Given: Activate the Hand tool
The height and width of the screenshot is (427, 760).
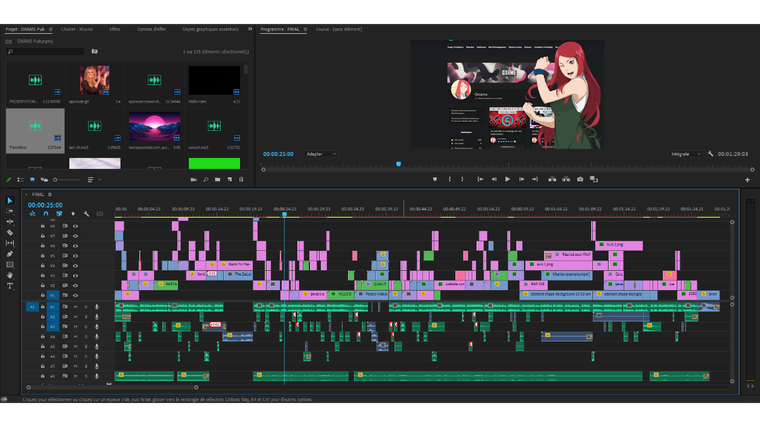Looking at the screenshot, I should point(10,275).
